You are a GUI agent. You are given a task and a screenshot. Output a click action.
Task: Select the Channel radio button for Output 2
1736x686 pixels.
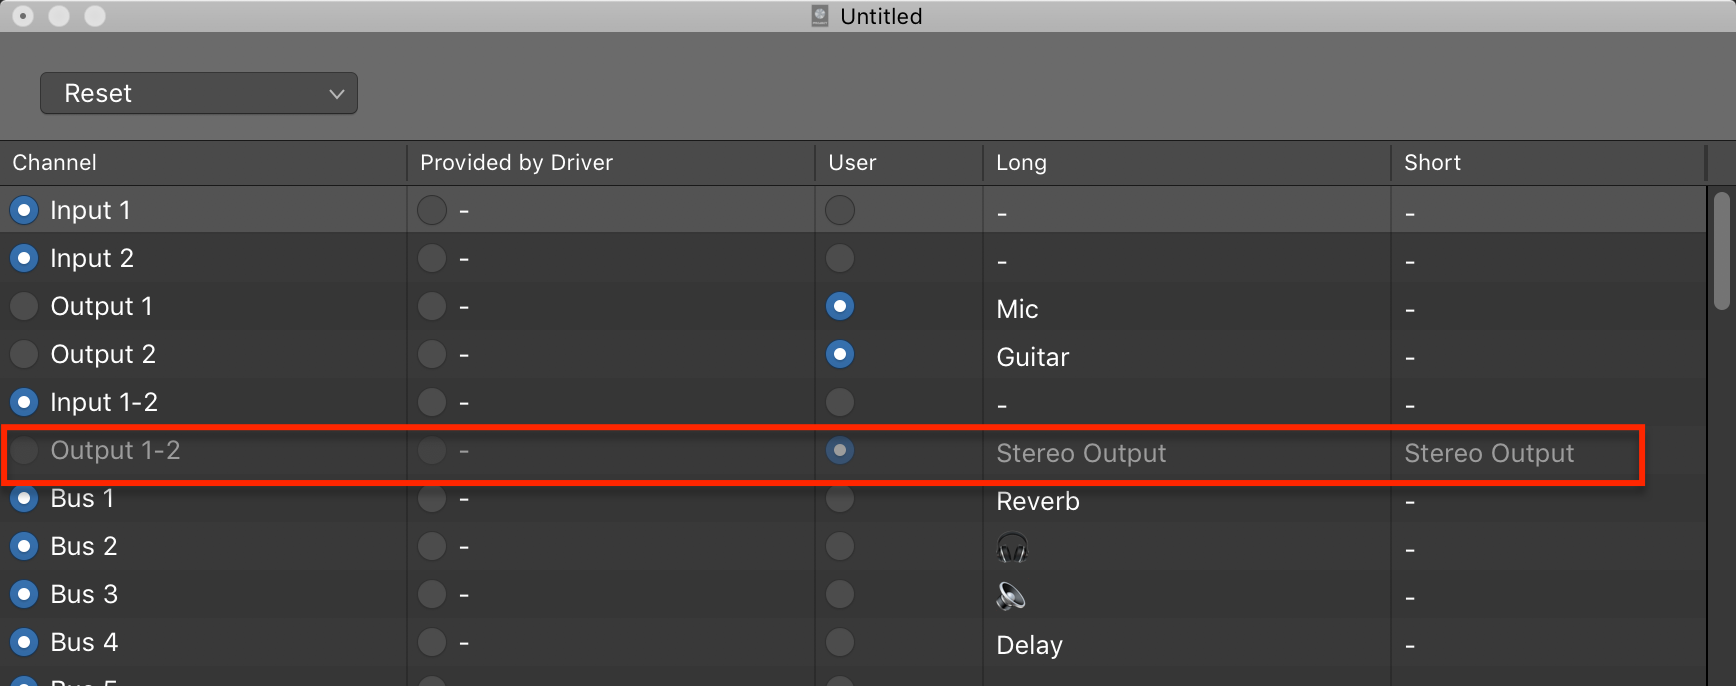point(24,354)
